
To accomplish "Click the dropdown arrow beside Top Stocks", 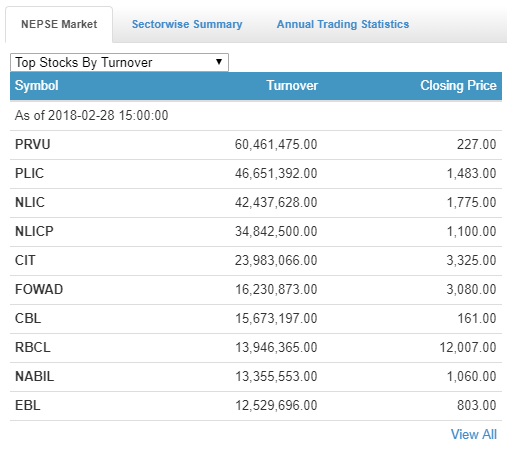I will click(219, 62).
